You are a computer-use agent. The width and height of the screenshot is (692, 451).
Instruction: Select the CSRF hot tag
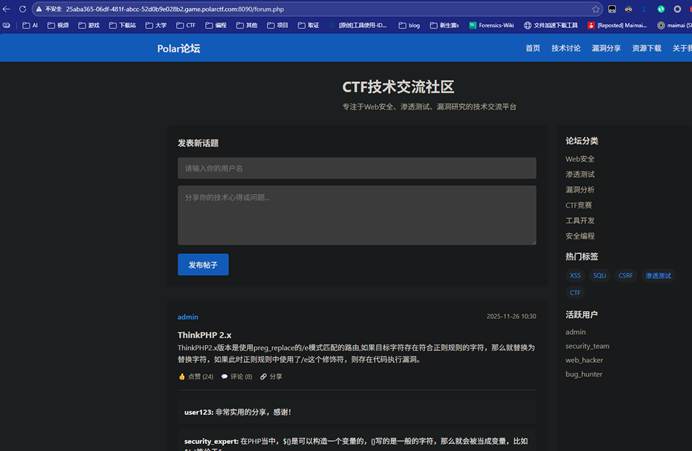pos(625,275)
